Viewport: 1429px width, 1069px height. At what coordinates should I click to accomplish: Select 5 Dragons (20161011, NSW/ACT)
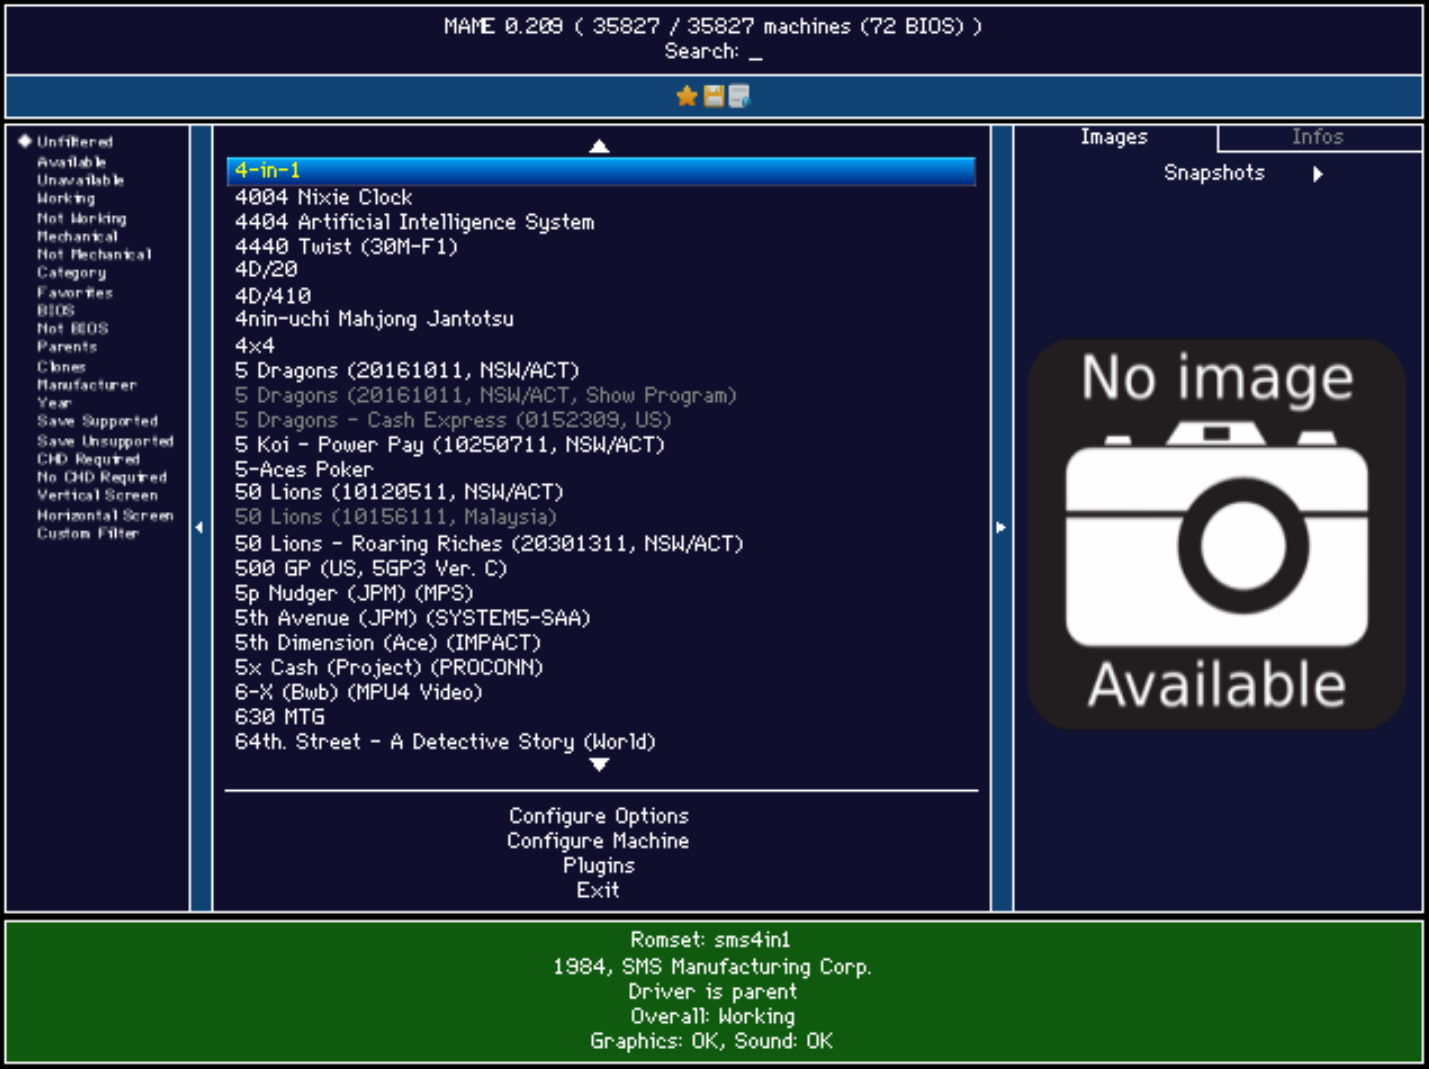[407, 371]
